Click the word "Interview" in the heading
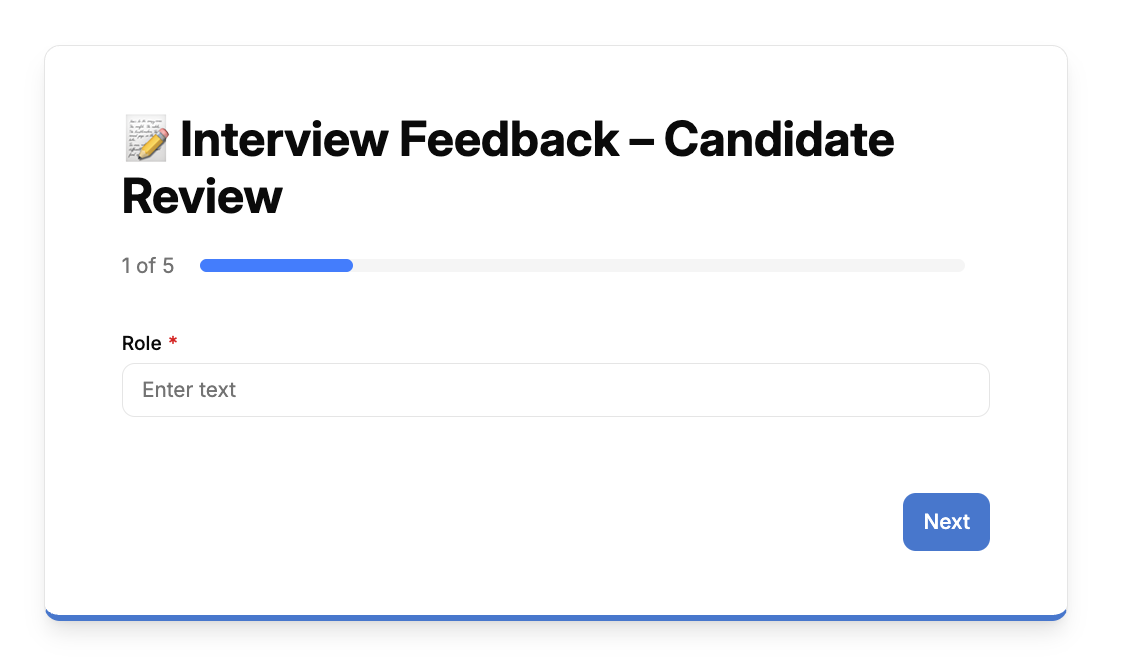The image size is (1126, 666). [284, 139]
